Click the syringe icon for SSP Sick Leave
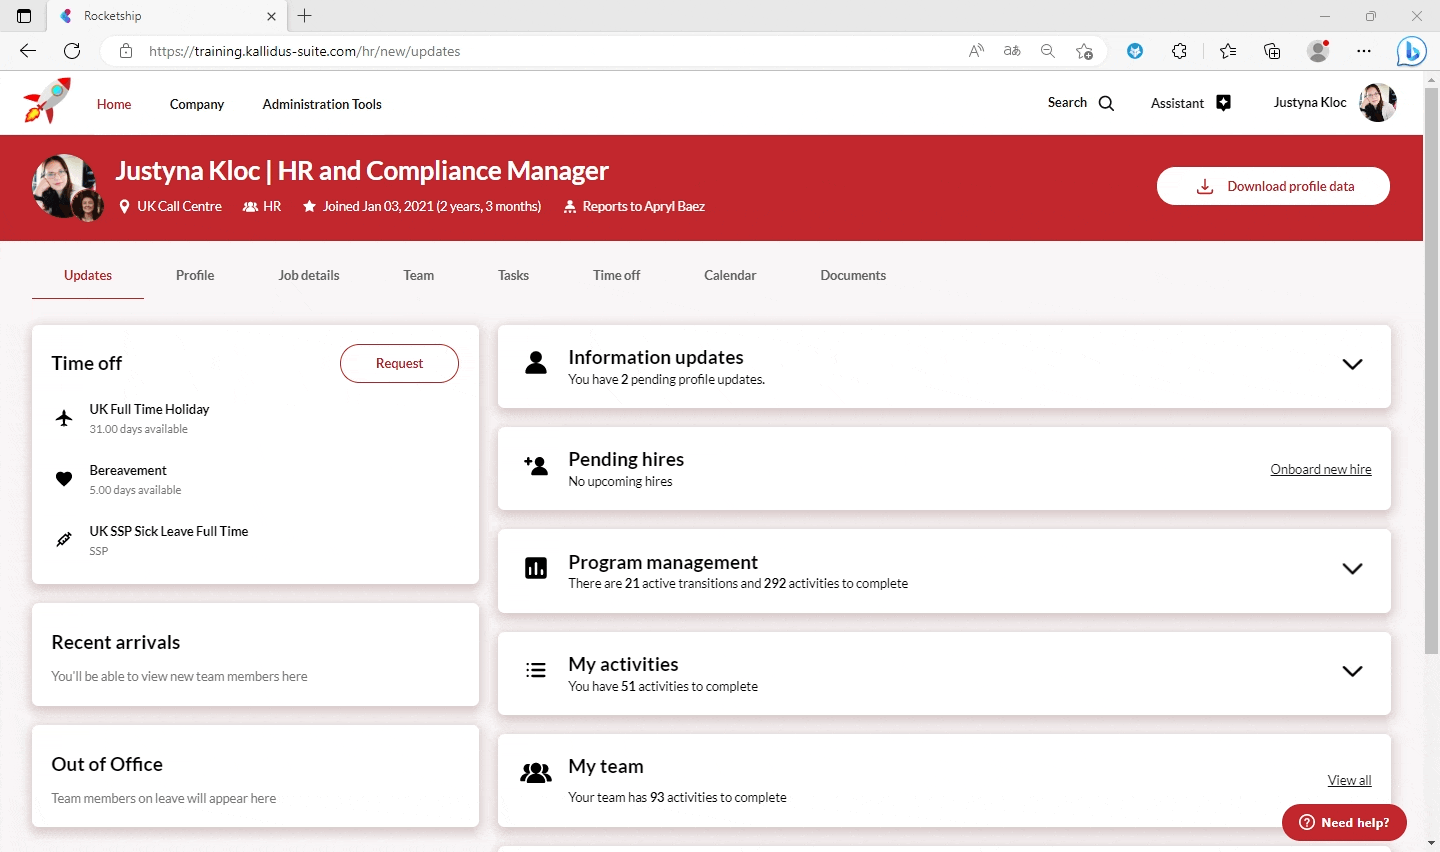The image size is (1440, 852). coord(64,540)
